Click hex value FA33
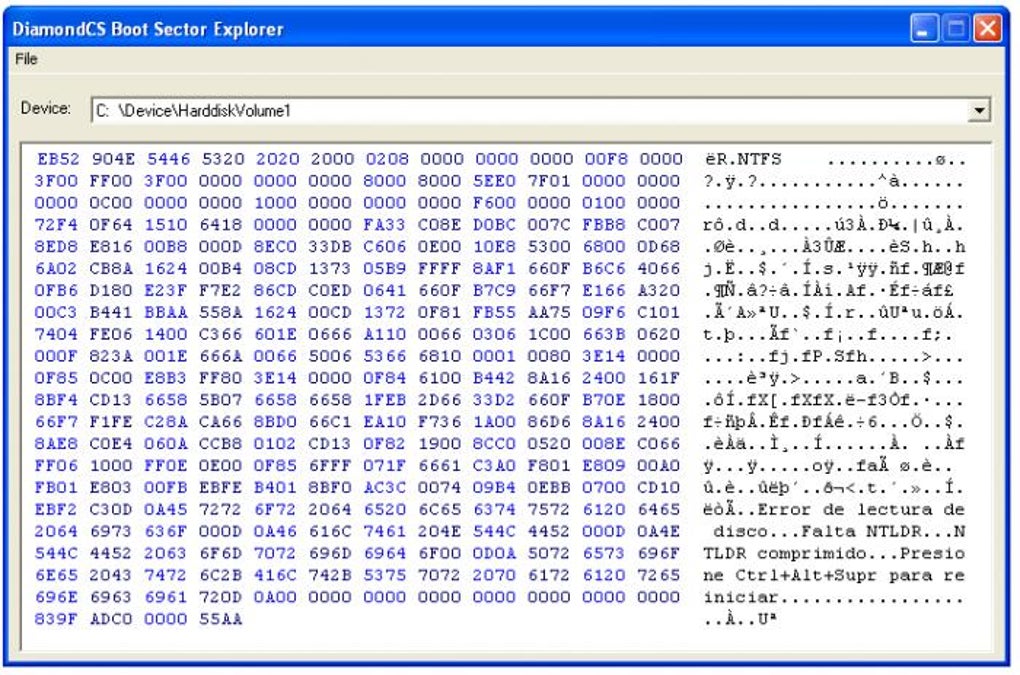Viewport: 1020px width, 675px height. (x=386, y=225)
